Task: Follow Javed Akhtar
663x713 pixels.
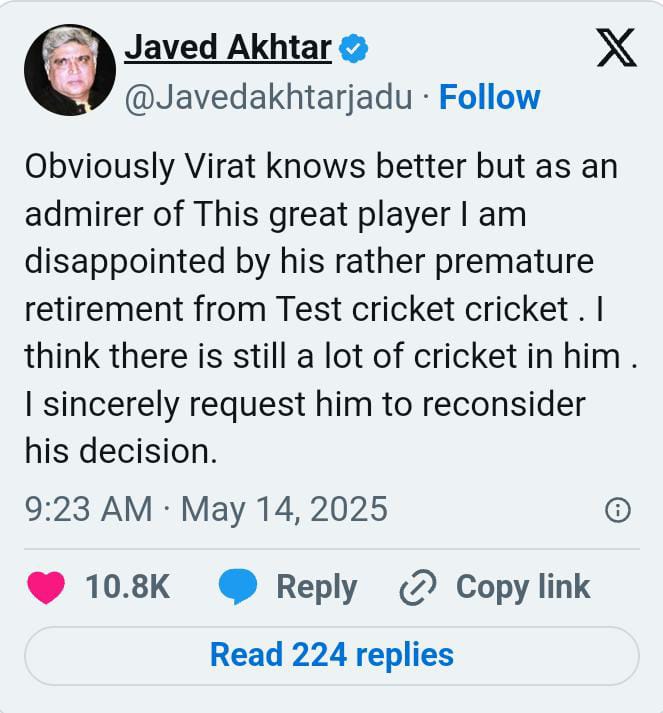Action: click(x=490, y=97)
